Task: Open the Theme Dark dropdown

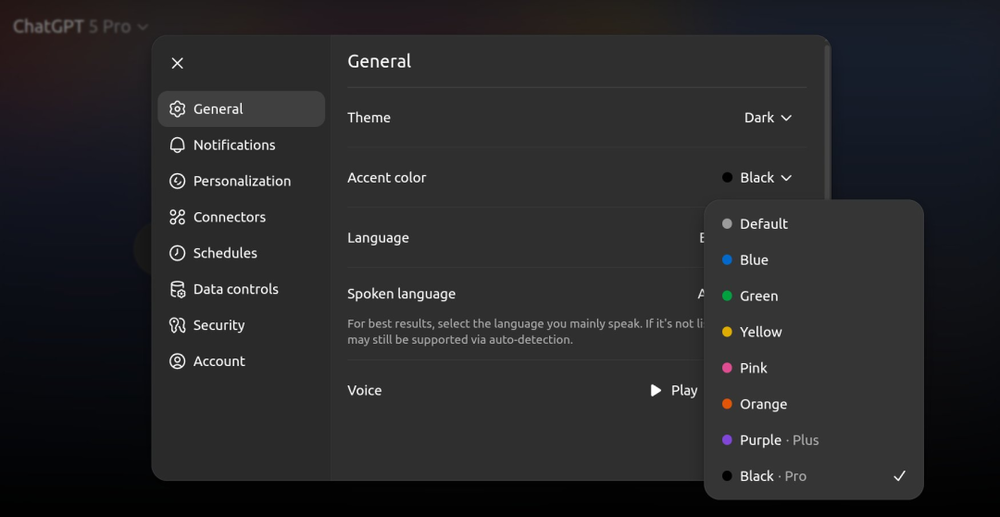Action: [x=767, y=118]
